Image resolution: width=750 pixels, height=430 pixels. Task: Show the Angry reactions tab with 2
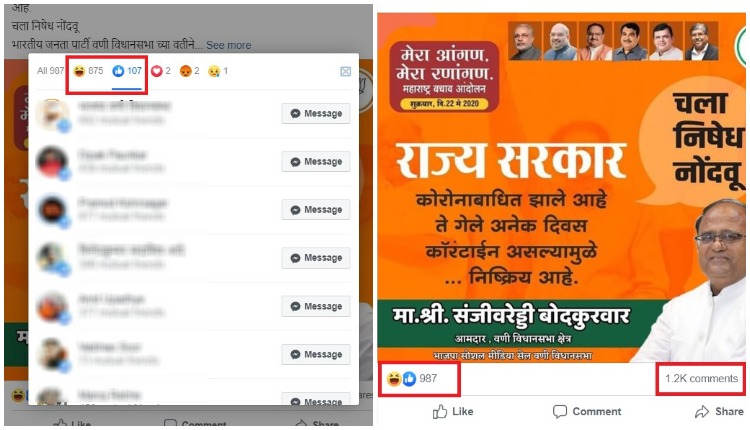tap(189, 71)
